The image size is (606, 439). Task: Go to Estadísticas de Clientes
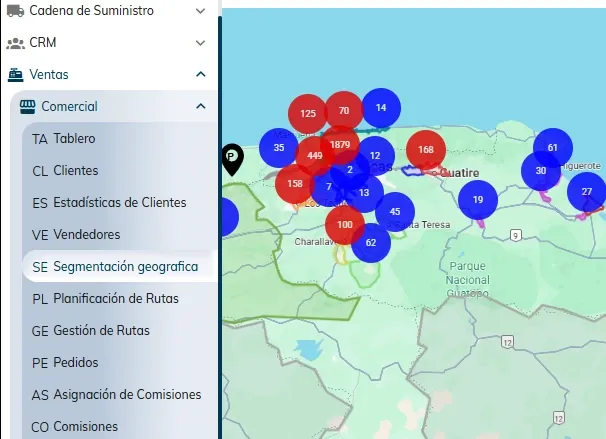(119, 202)
